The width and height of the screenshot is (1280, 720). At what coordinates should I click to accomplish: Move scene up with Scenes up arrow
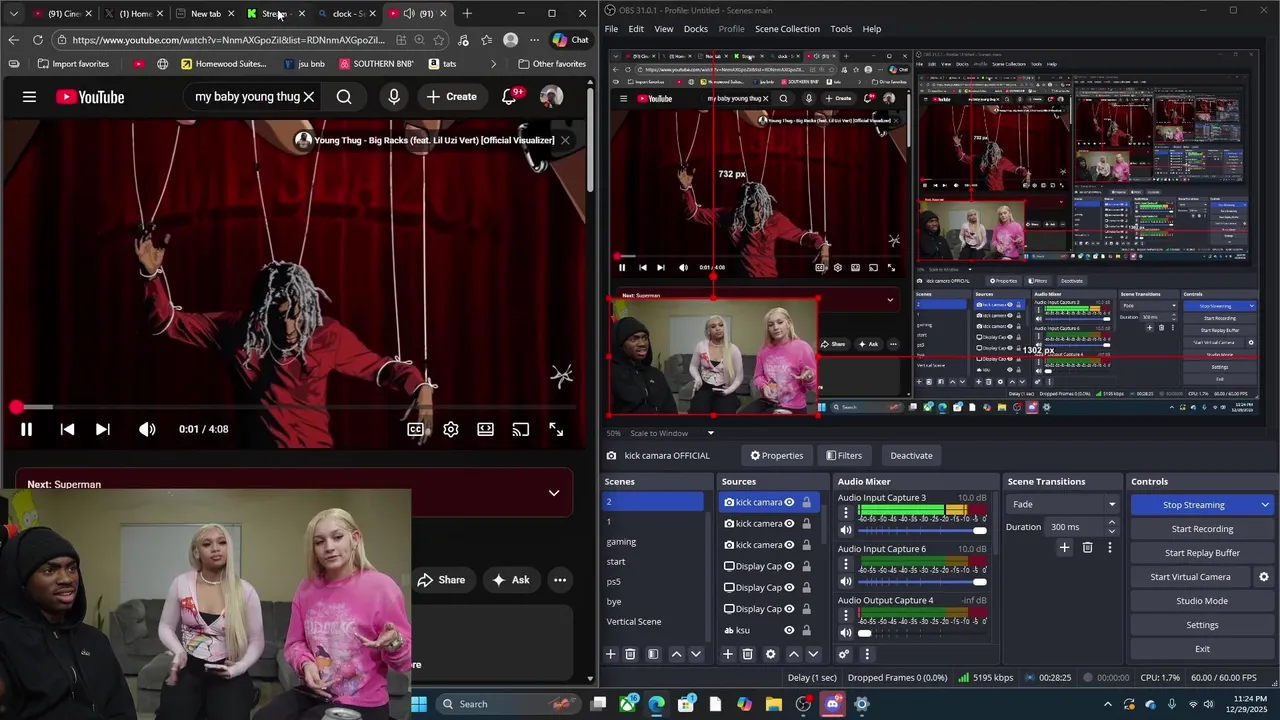[x=676, y=654]
